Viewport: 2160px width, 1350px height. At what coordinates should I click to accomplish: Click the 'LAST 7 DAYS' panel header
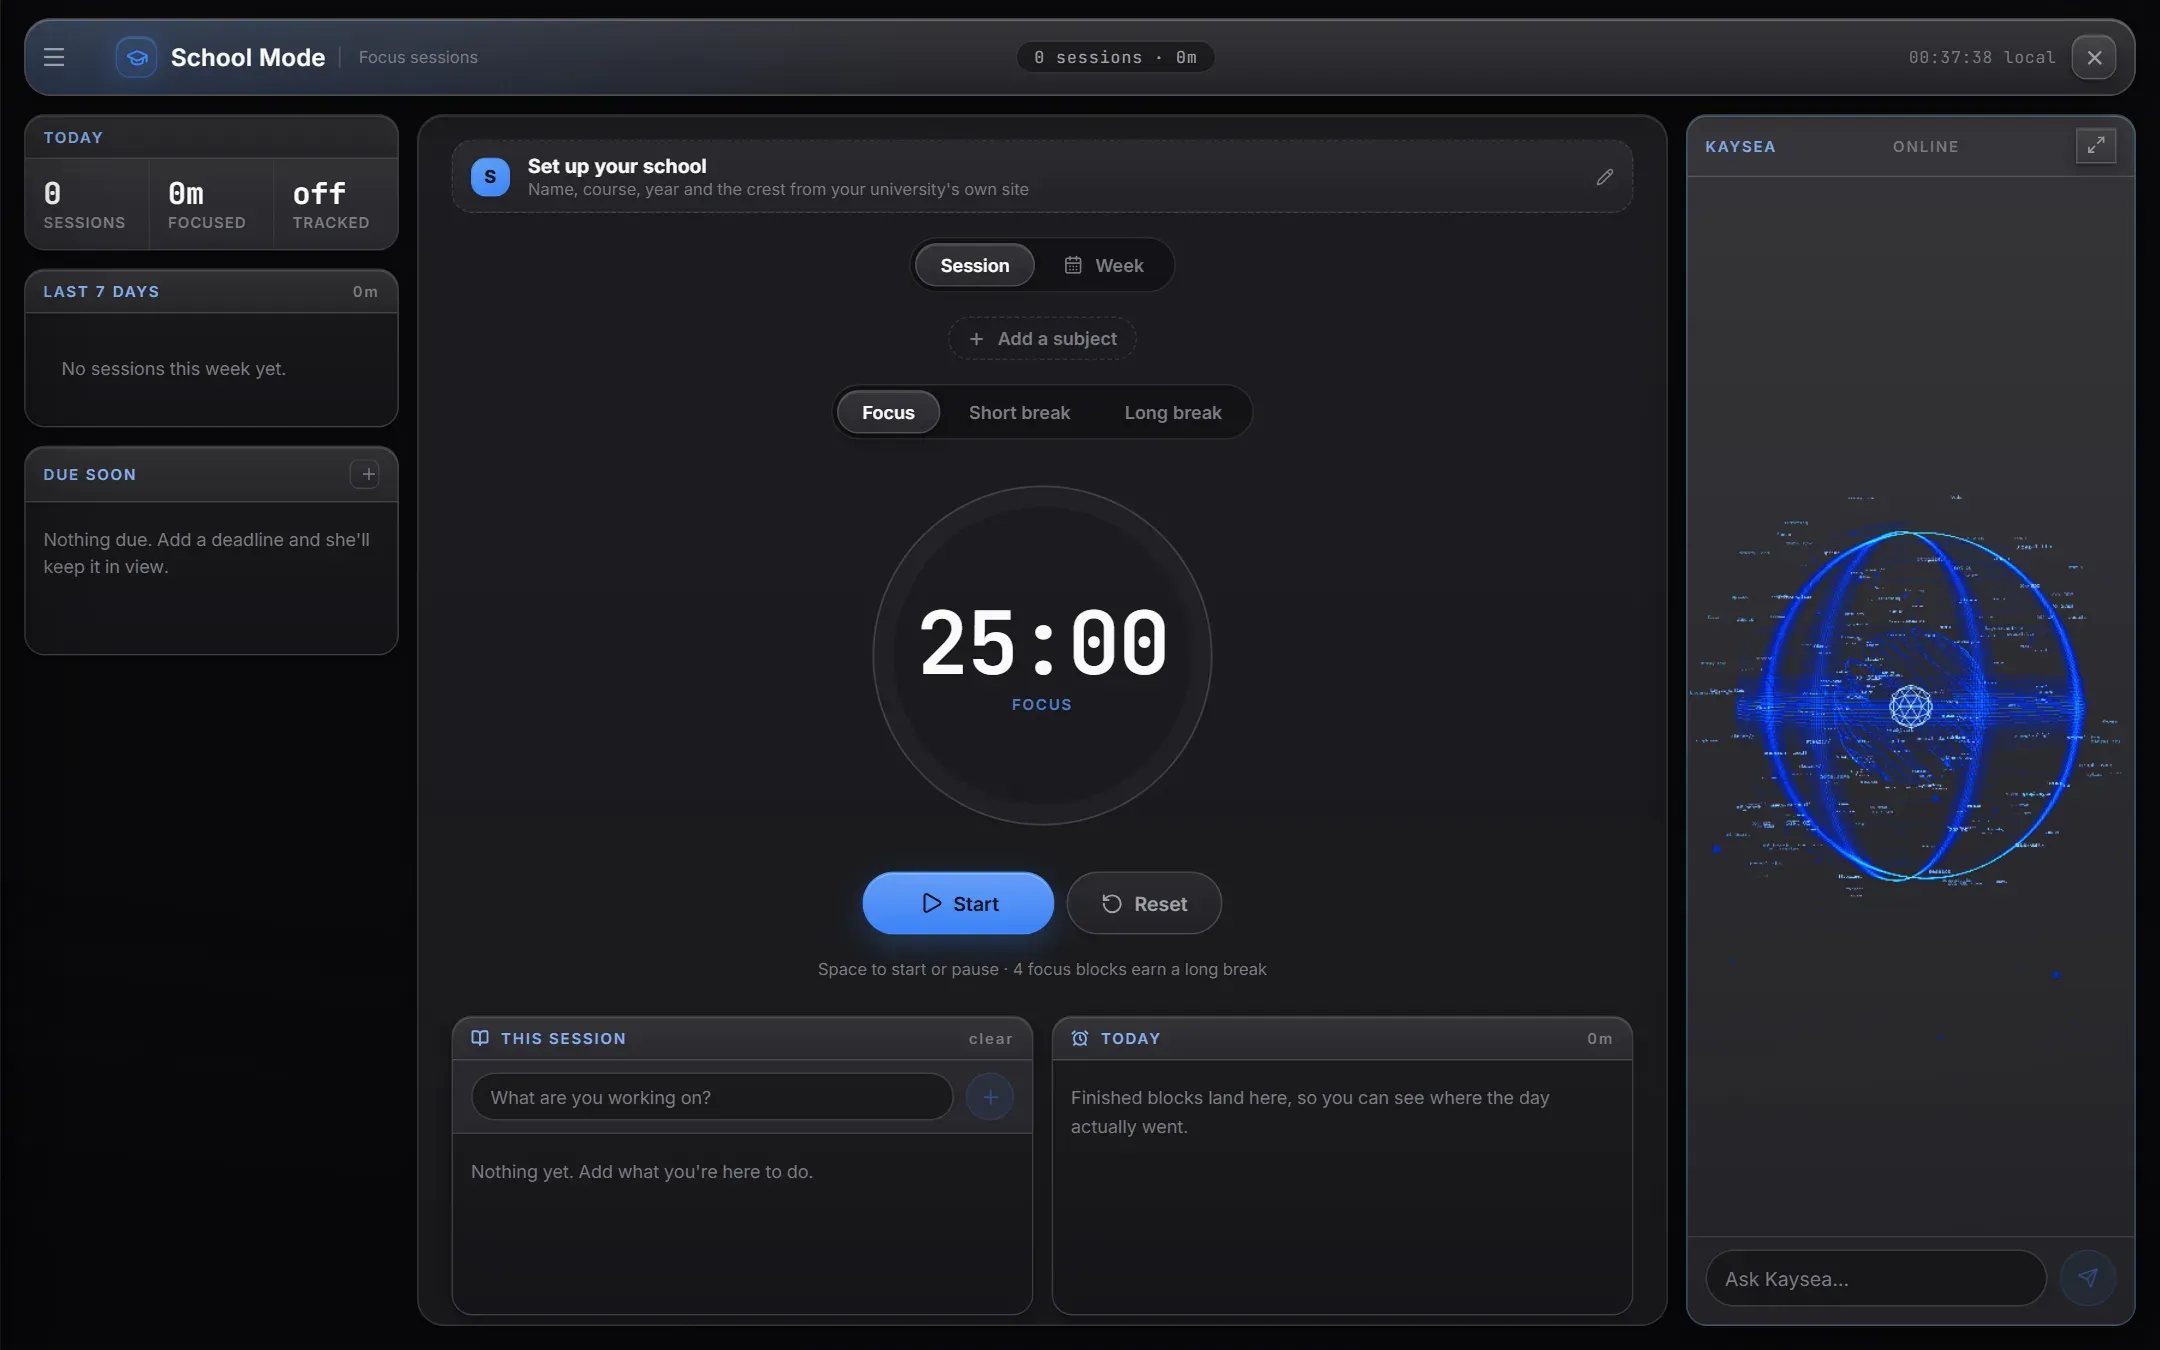[211, 291]
